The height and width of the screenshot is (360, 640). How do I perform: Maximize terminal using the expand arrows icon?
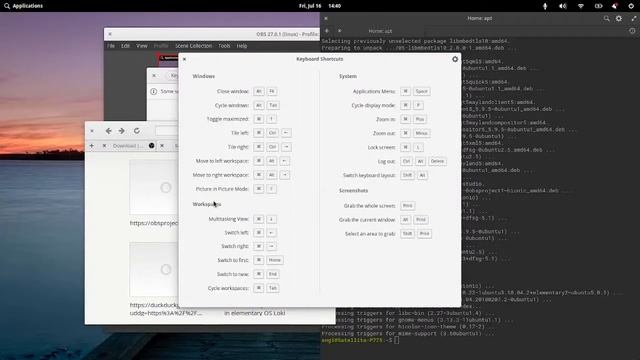pyautogui.click(x=633, y=18)
